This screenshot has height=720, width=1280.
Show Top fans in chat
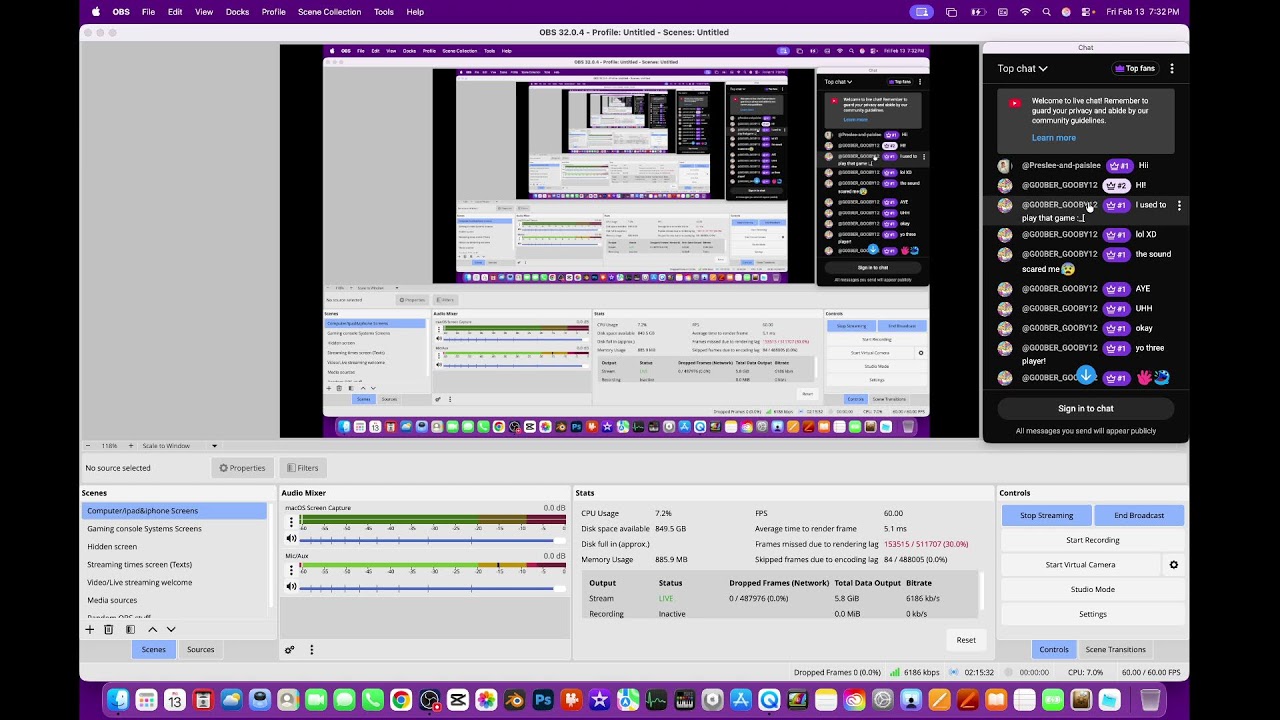click(1135, 69)
